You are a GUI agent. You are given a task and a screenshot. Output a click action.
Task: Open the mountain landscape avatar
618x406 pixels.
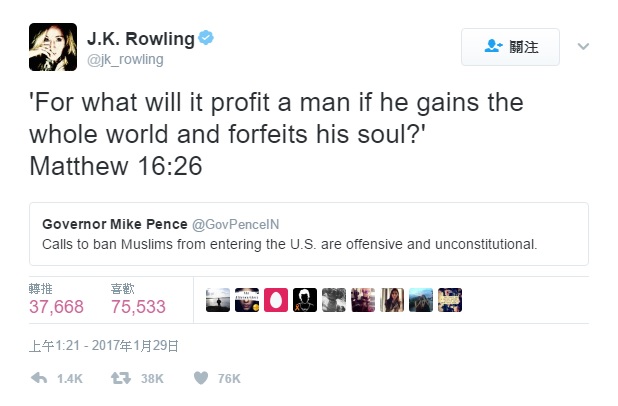click(421, 300)
